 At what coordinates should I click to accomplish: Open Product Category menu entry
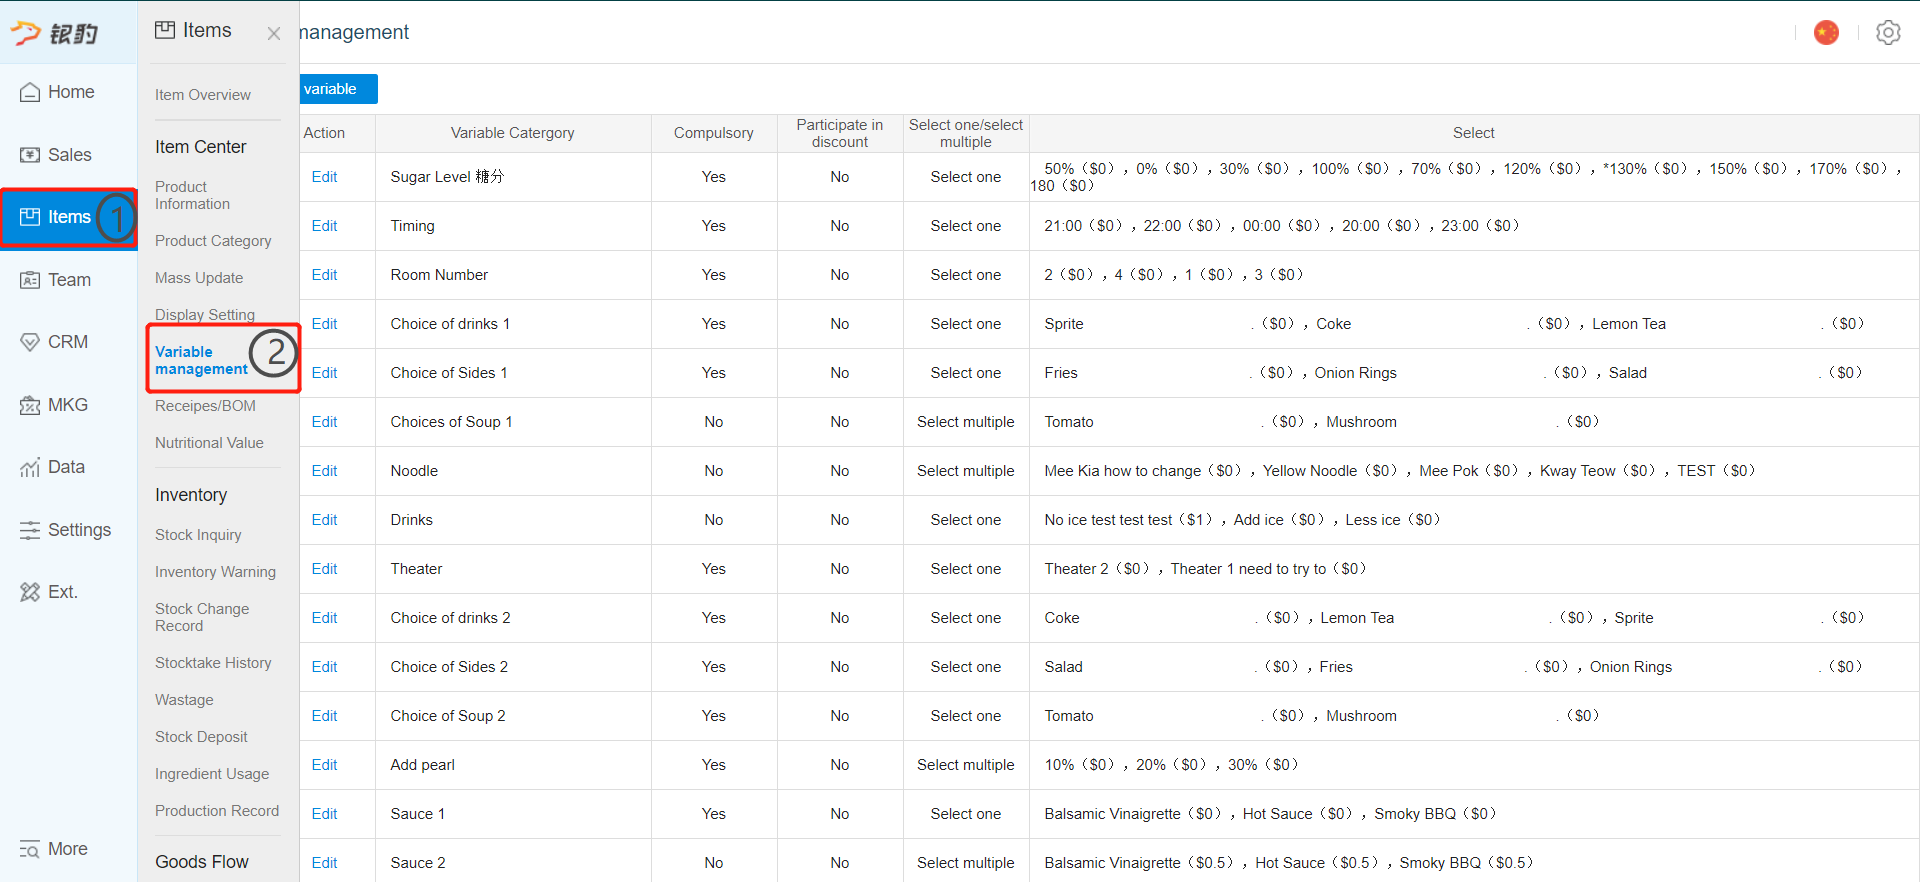click(x=213, y=241)
